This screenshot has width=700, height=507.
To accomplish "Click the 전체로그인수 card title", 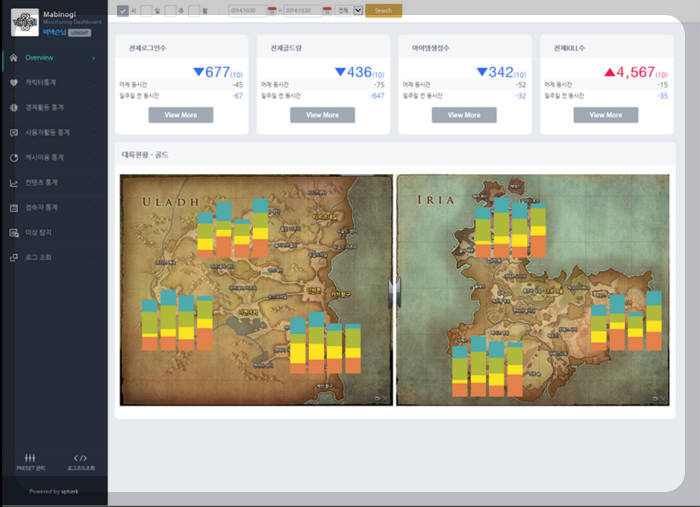I will pos(147,48).
